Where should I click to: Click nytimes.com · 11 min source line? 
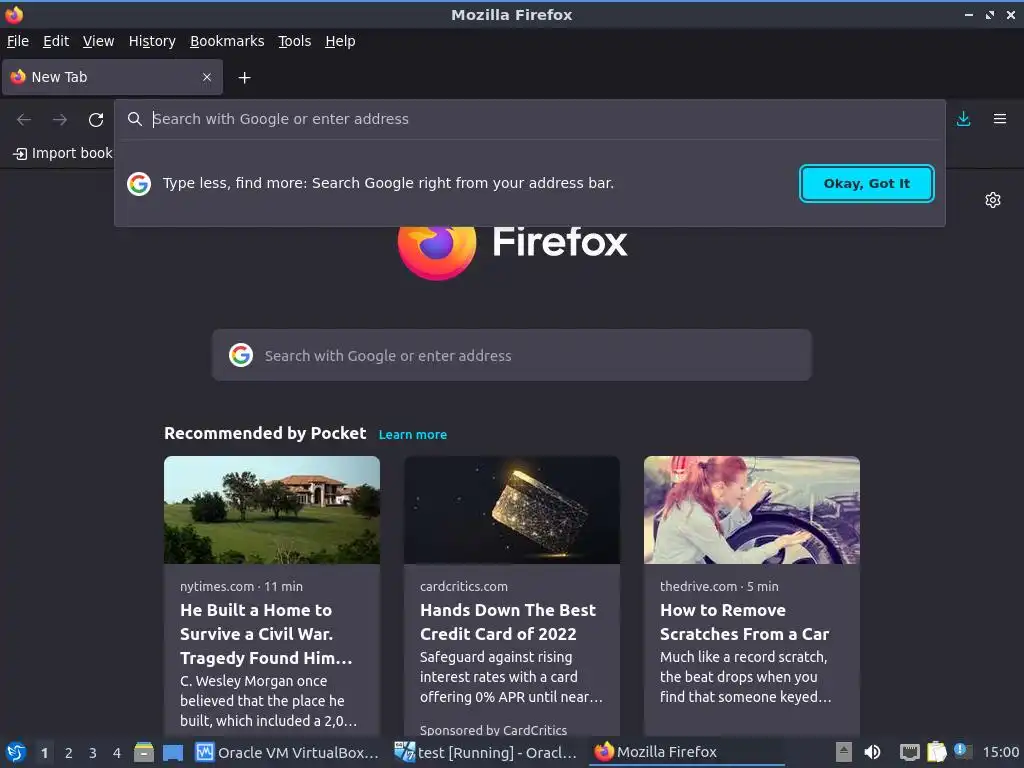[x=242, y=586]
